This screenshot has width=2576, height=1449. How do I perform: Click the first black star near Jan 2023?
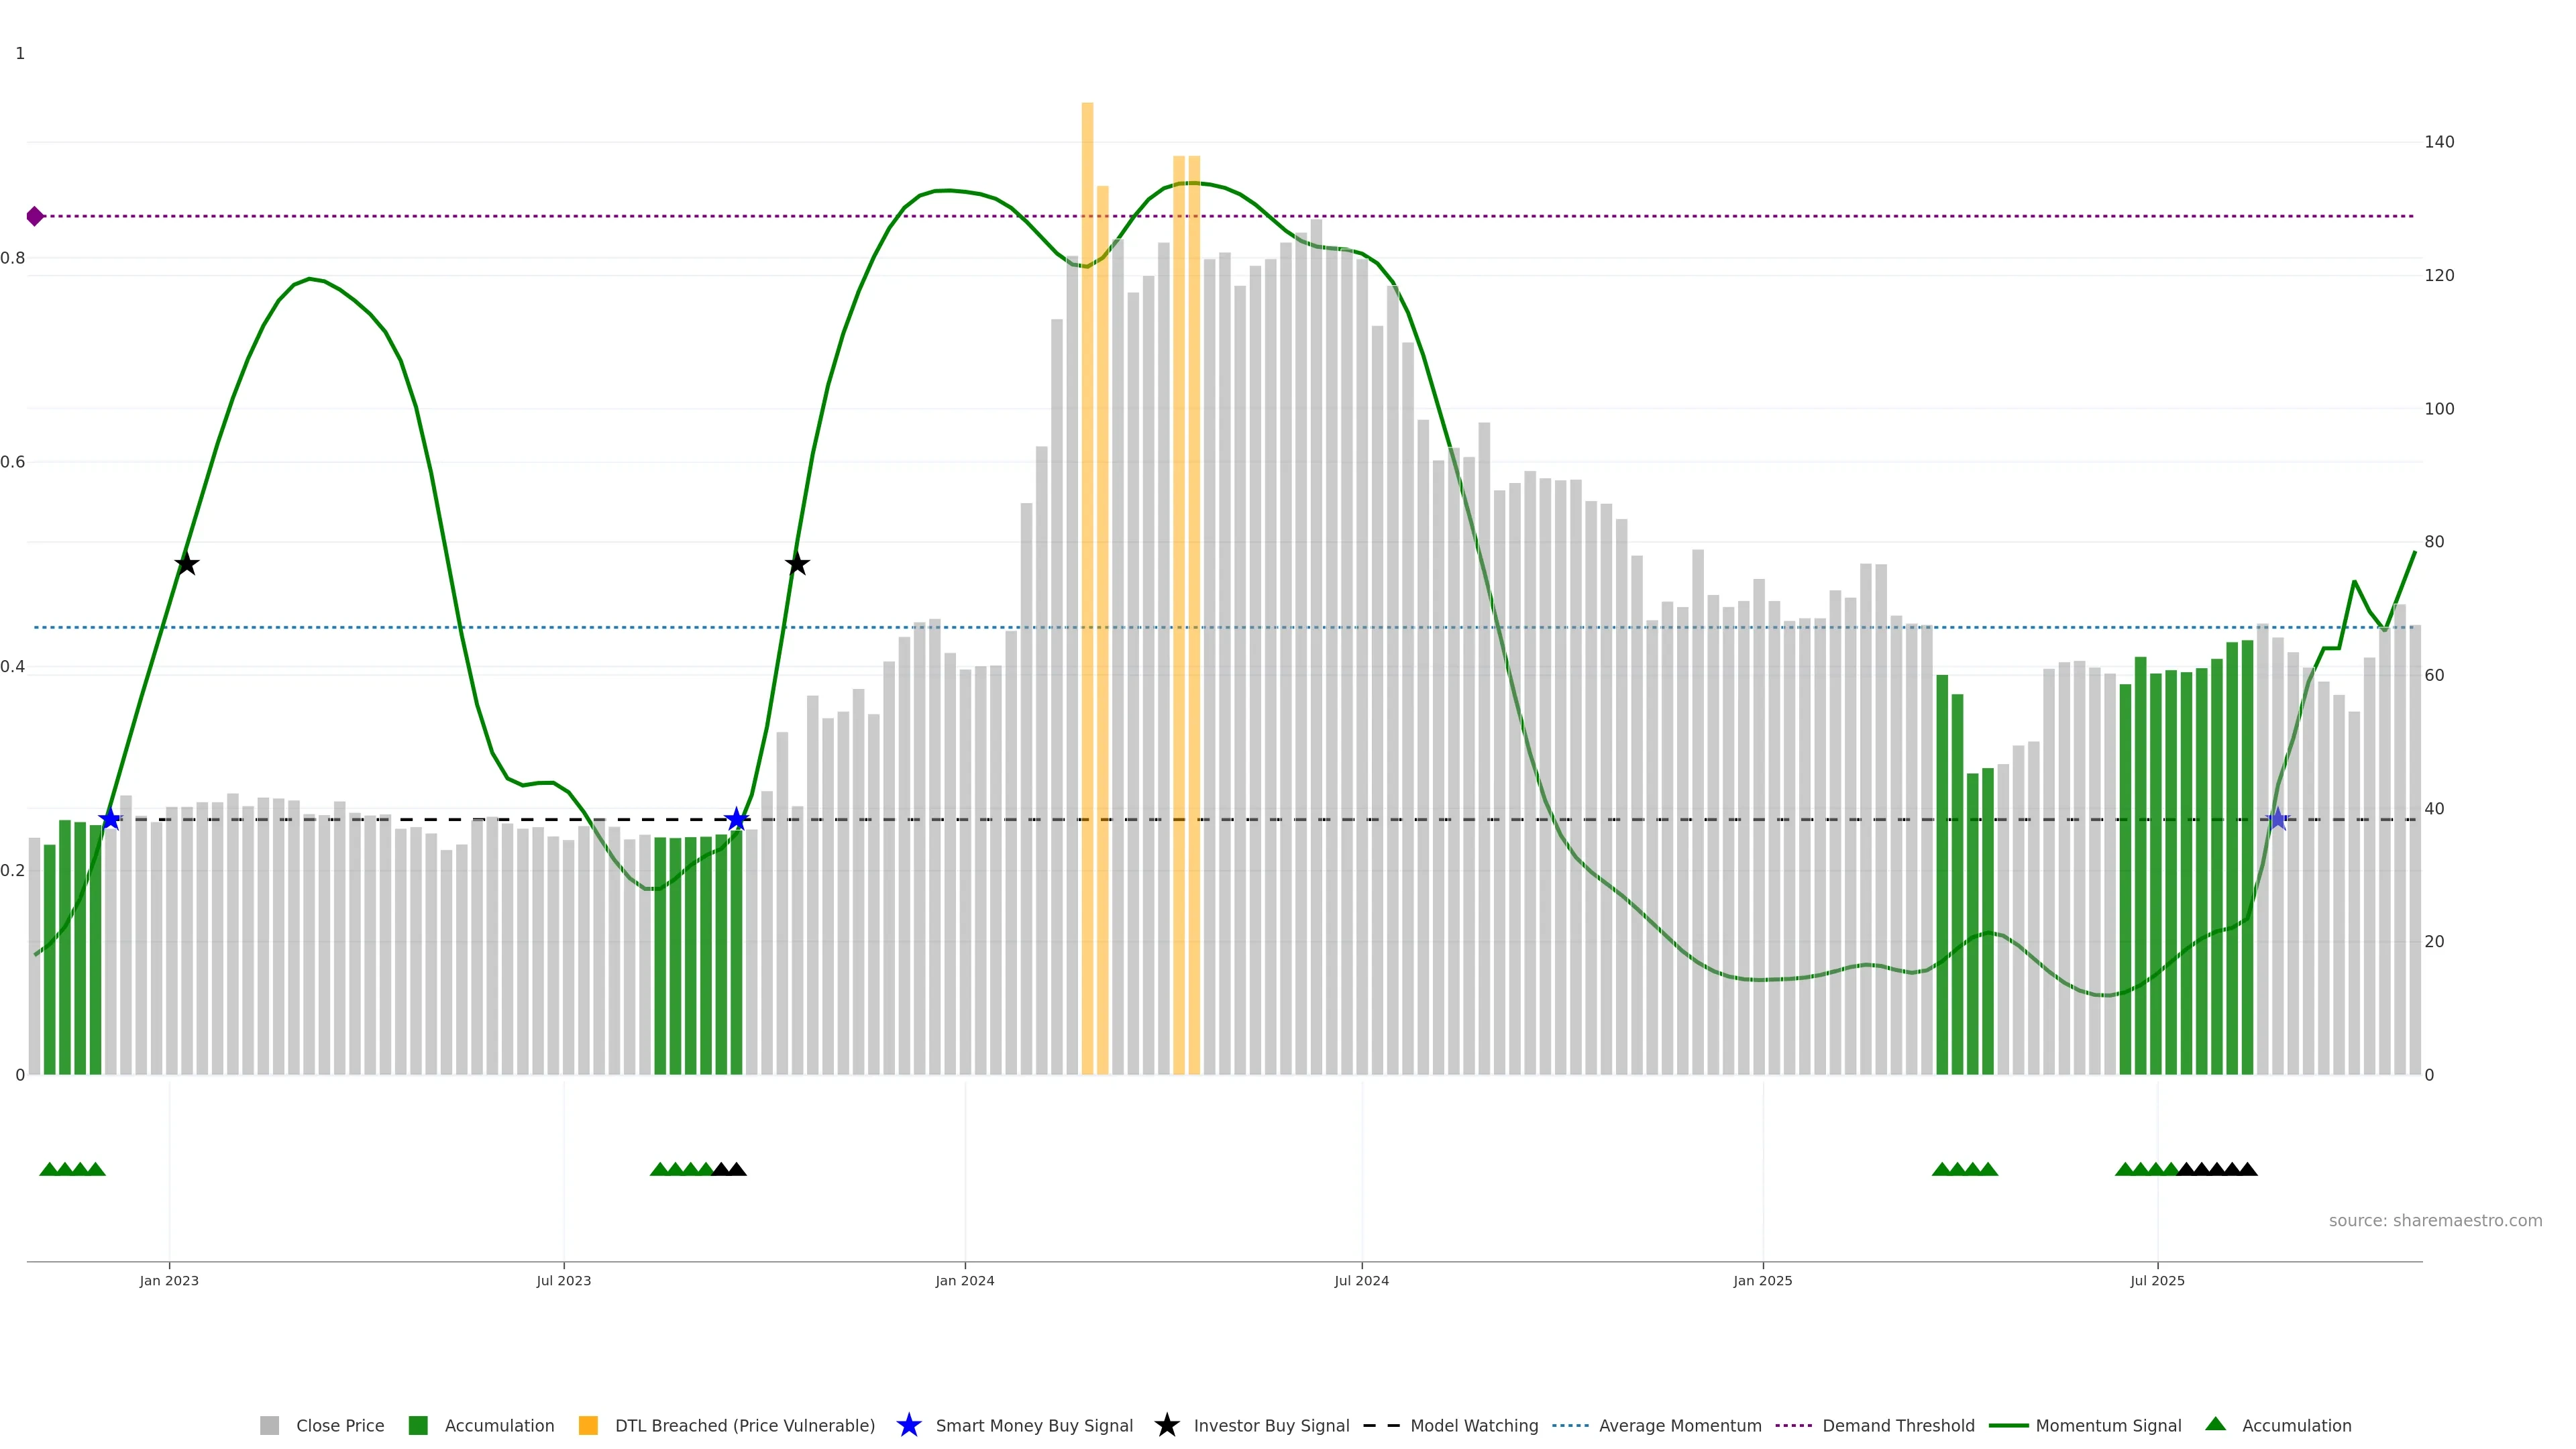[x=186, y=564]
